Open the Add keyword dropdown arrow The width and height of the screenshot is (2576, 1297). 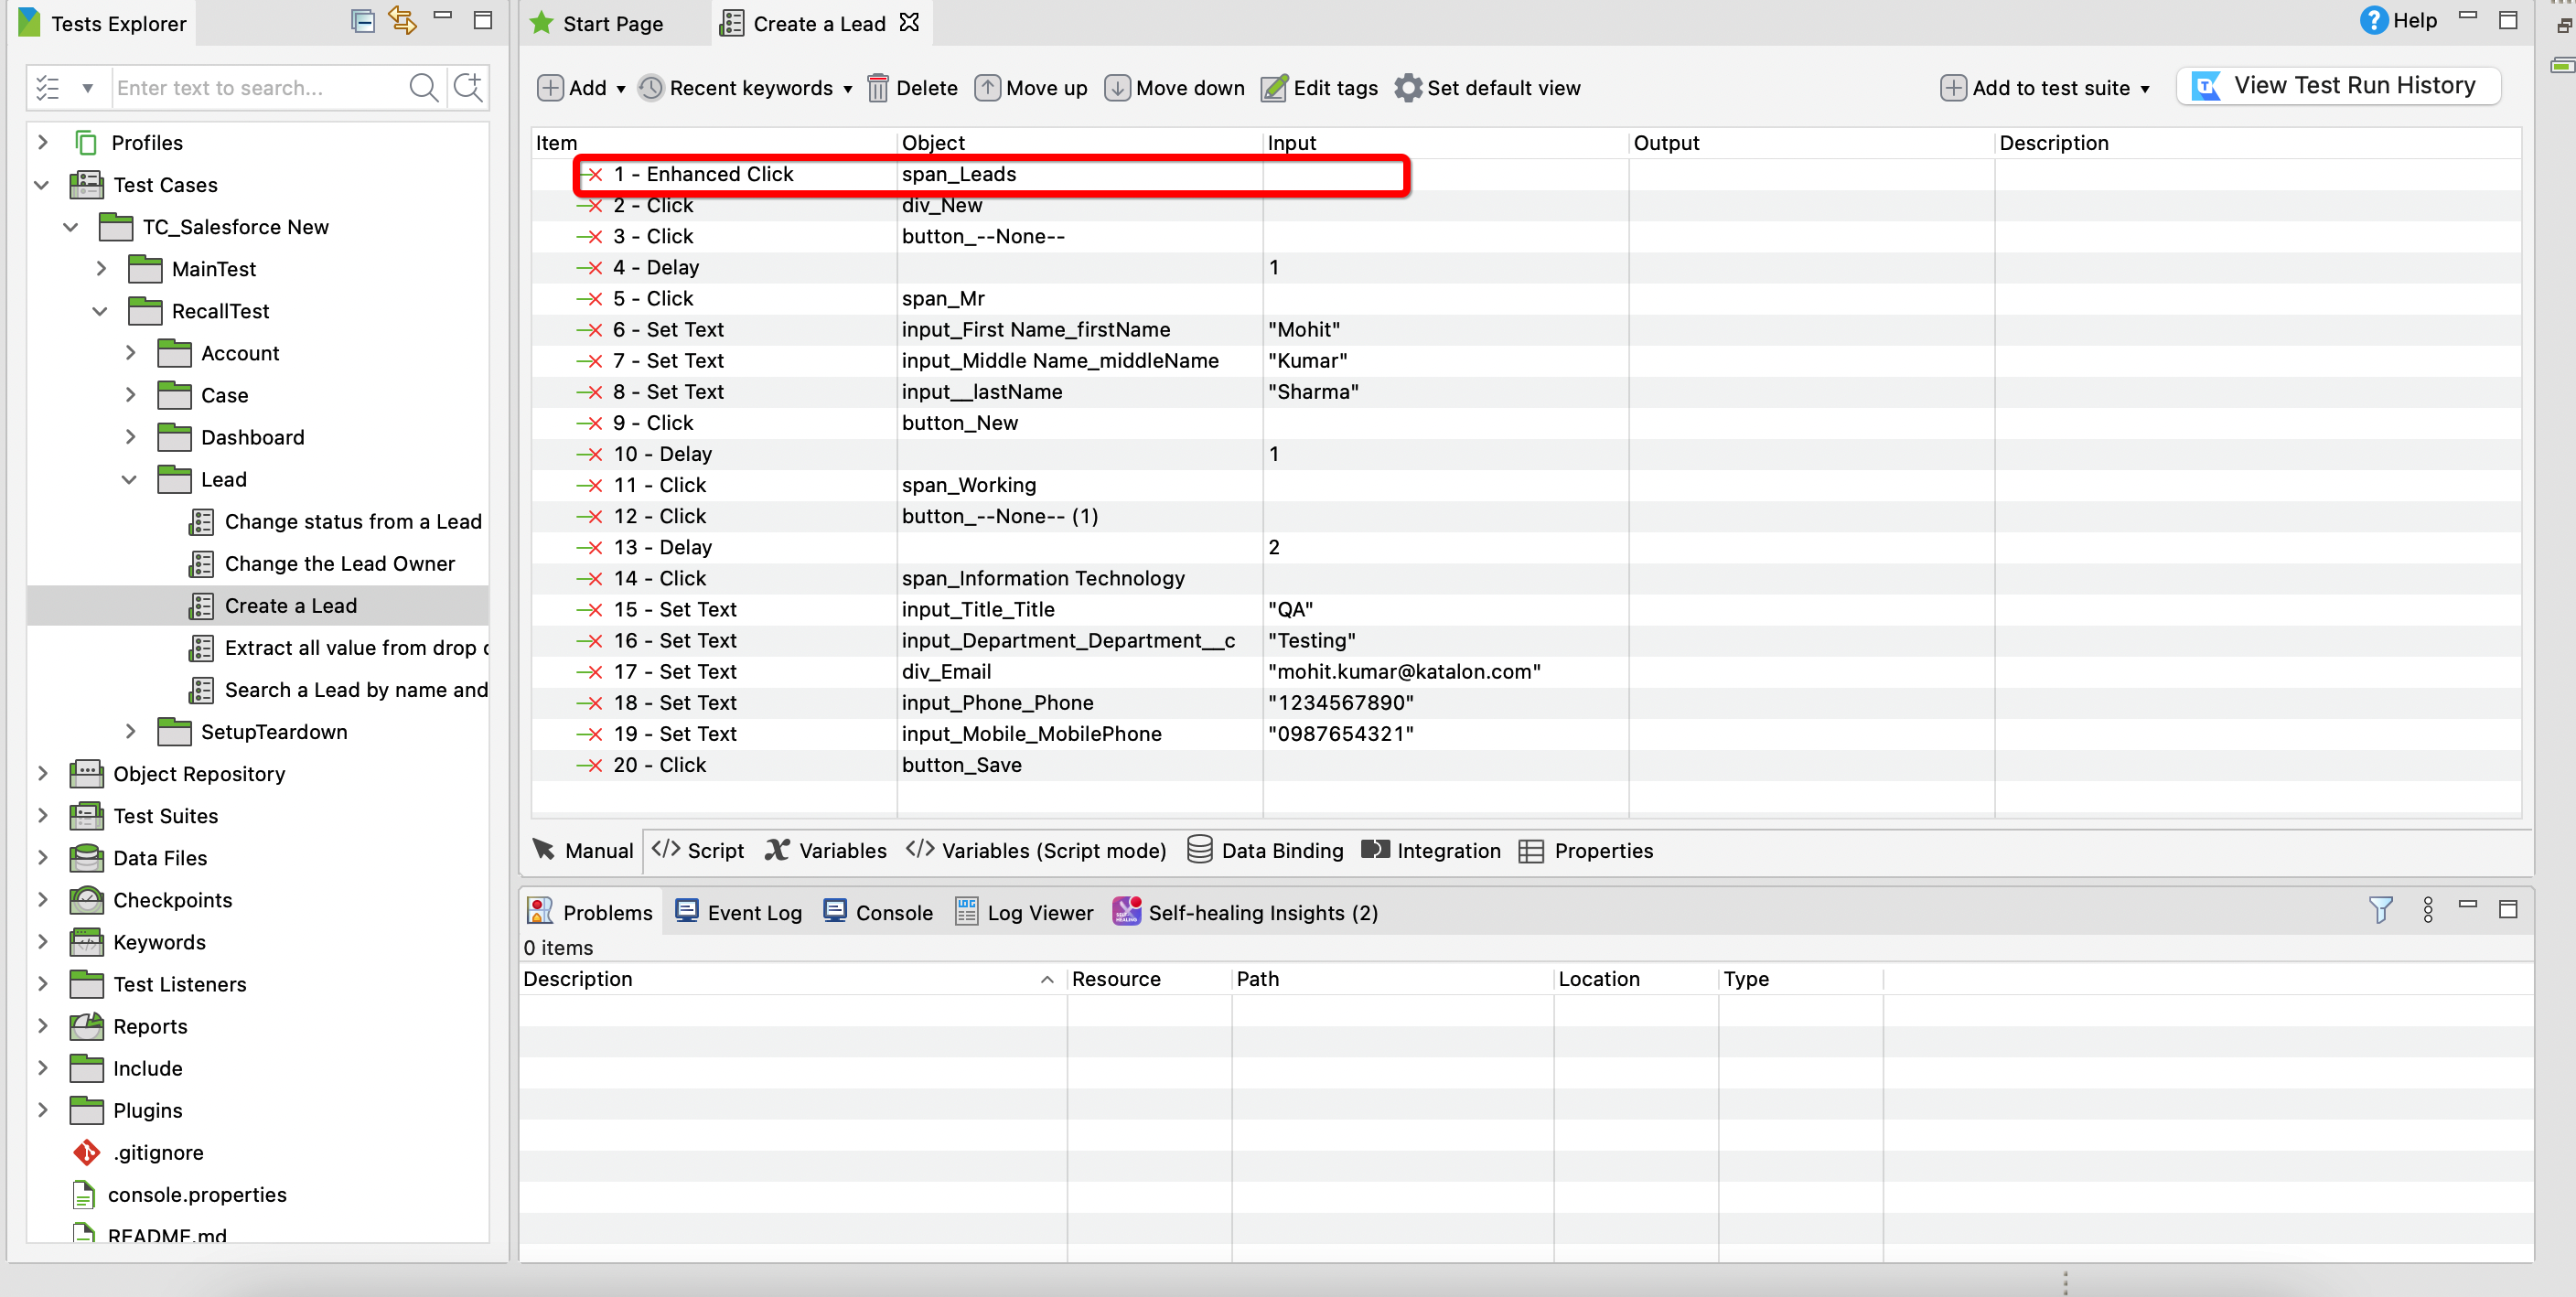[621, 89]
